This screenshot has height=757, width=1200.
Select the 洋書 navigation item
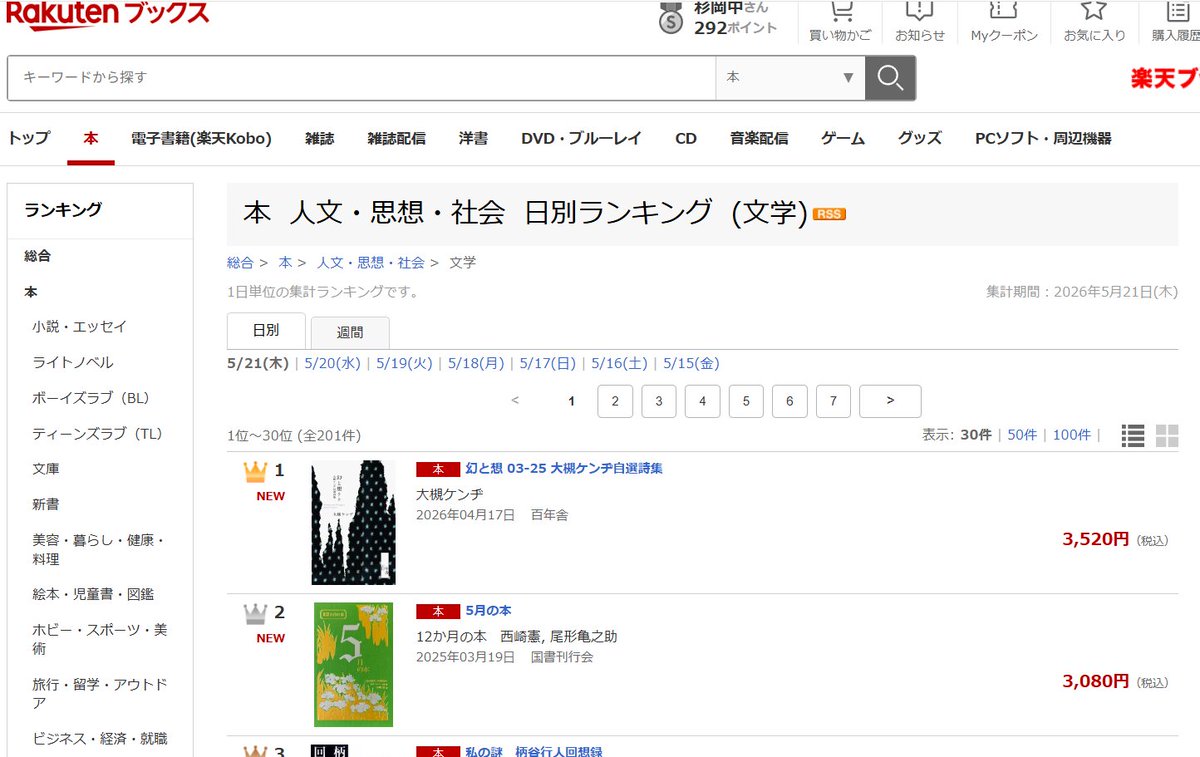tap(473, 139)
